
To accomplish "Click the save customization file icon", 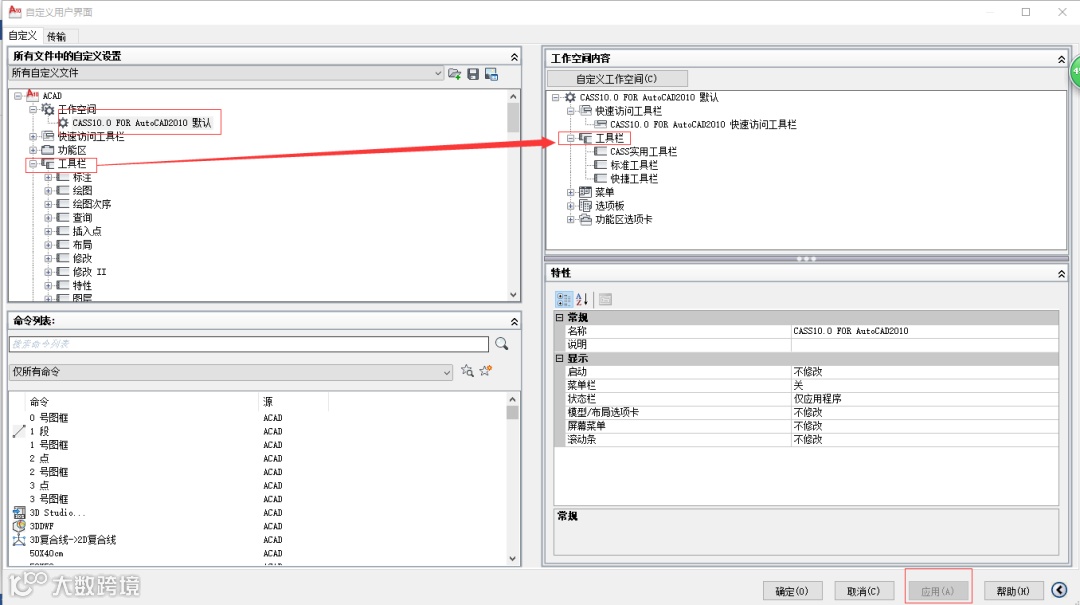I will (x=473, y=74).
